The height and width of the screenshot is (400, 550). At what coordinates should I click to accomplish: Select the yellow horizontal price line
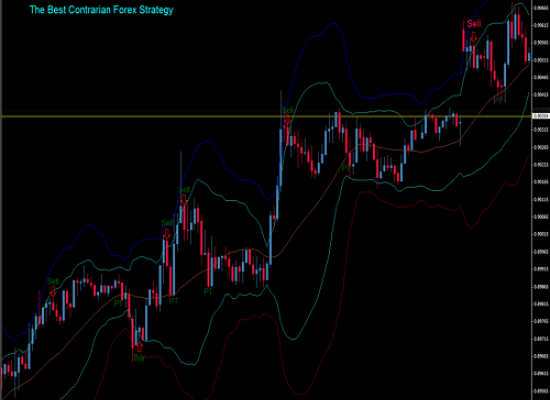click(x=267, y=116)
